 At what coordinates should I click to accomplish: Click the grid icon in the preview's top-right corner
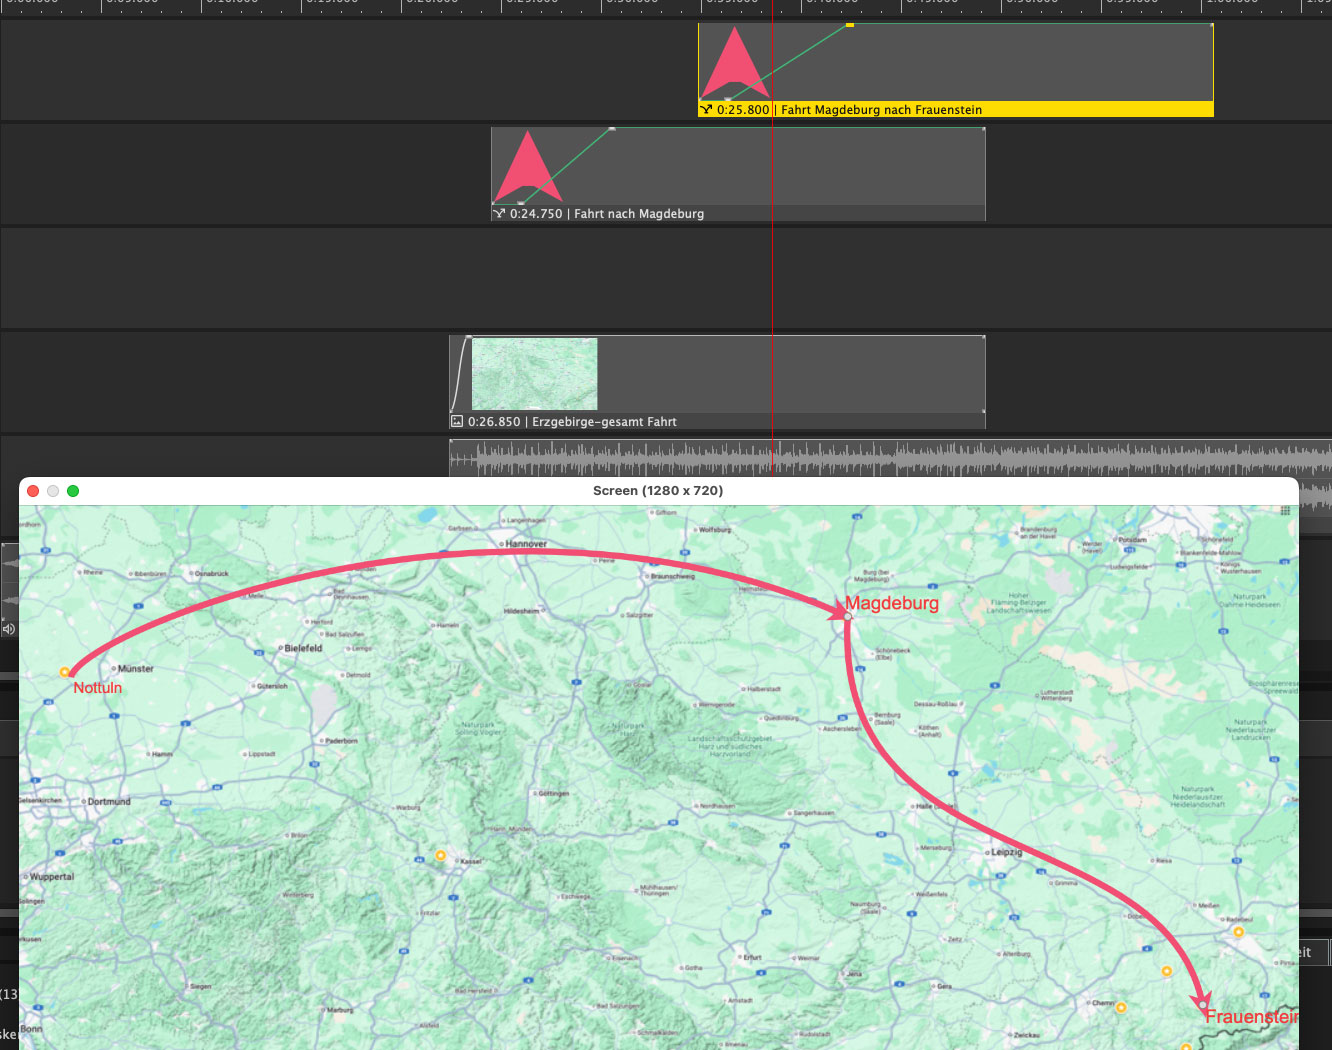tap(1285, 511)
